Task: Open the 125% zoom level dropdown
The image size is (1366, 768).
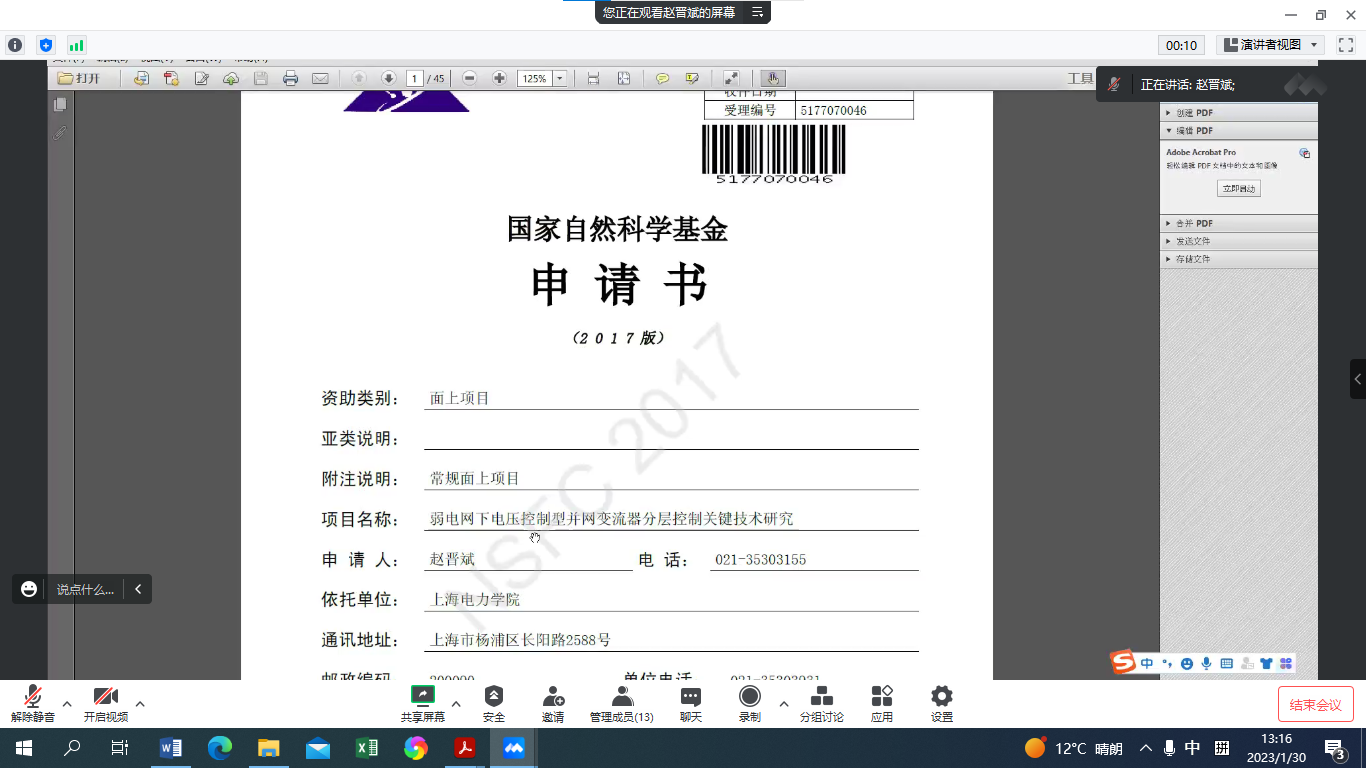Action: click(560, 79)
